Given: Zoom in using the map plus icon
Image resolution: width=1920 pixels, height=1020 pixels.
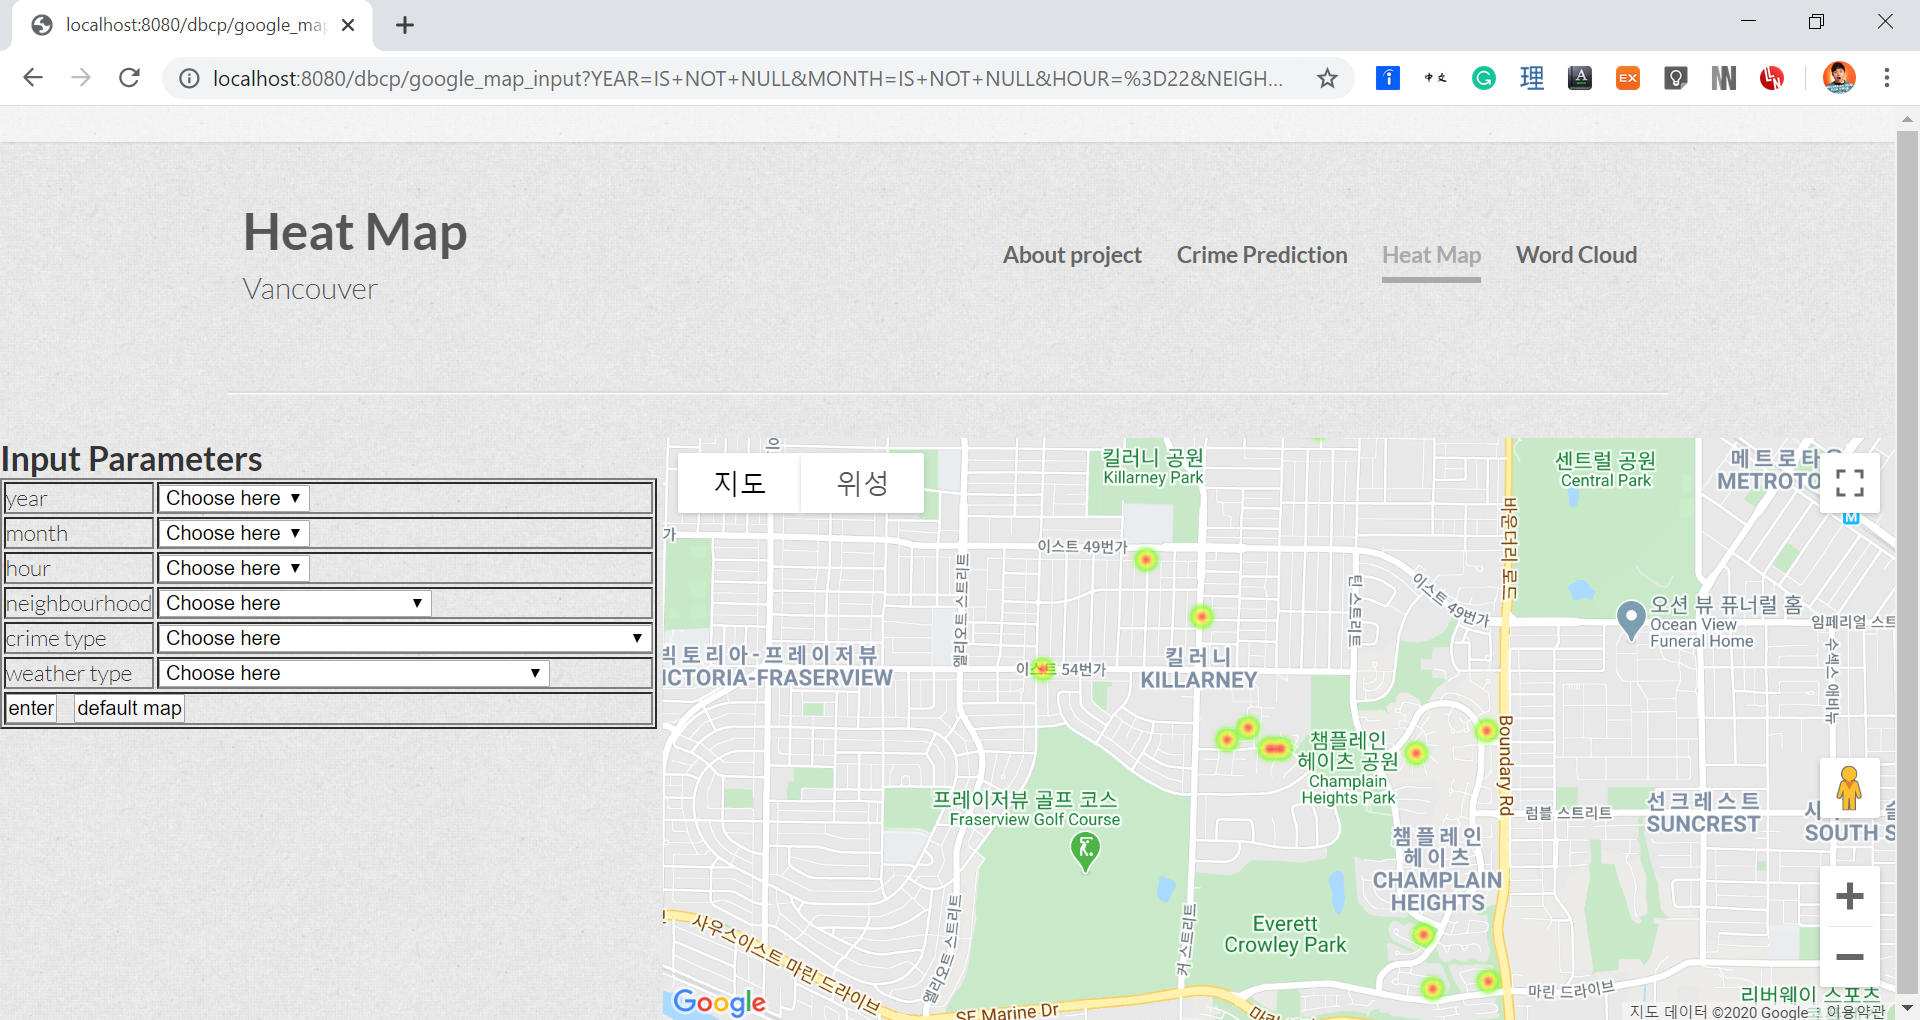Looking at the screenshot, I should click(x=1850, y=896).
